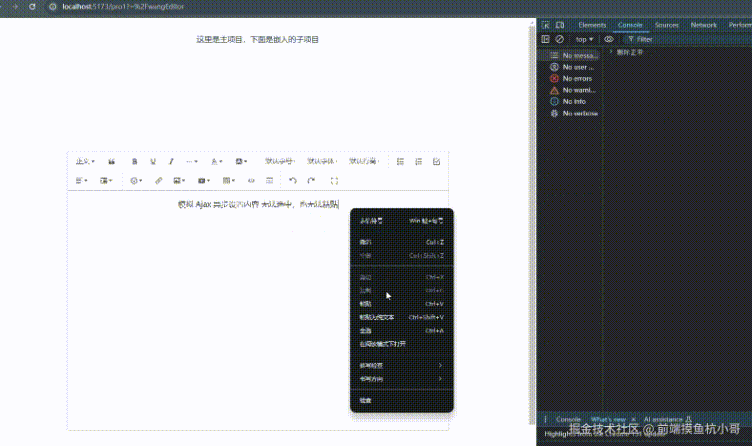Activate the DevTools inspect element picker
Screen dimensions: 752x446
[x=546, y=25]
